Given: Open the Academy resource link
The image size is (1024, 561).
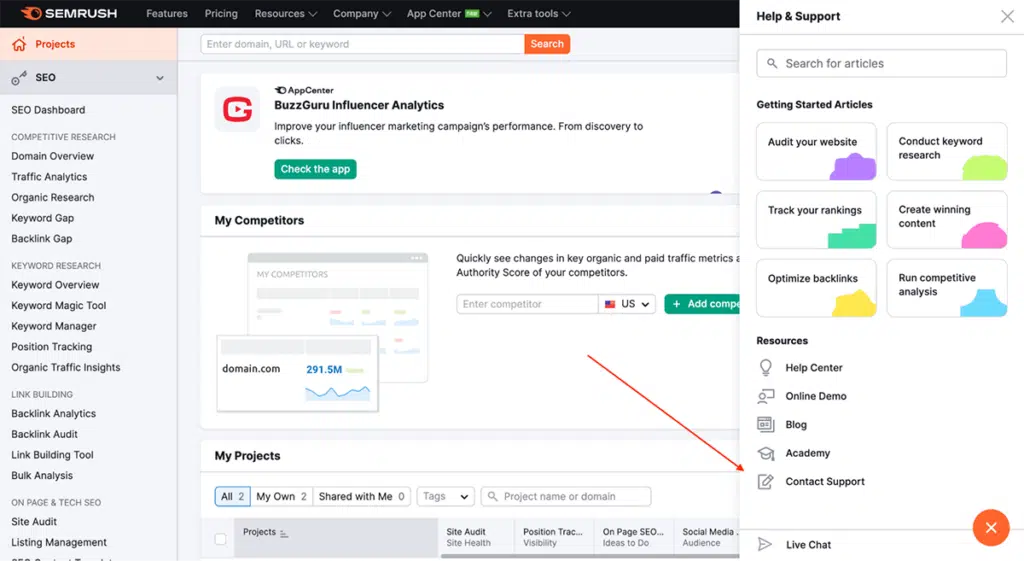Looking at the screenshot, I should (x=807, y=453).
